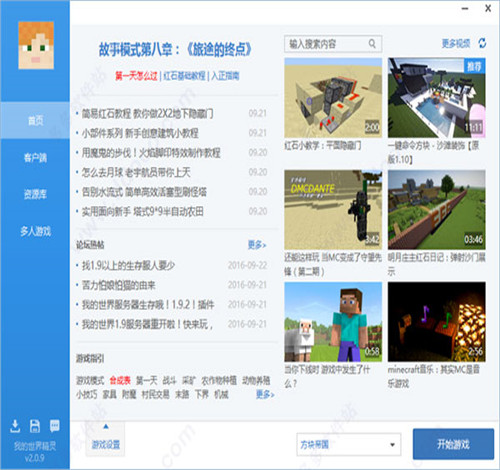Open article 实用面向新手 塔式9*9半自动农田
500x470 pixels.
pos(143,212)
